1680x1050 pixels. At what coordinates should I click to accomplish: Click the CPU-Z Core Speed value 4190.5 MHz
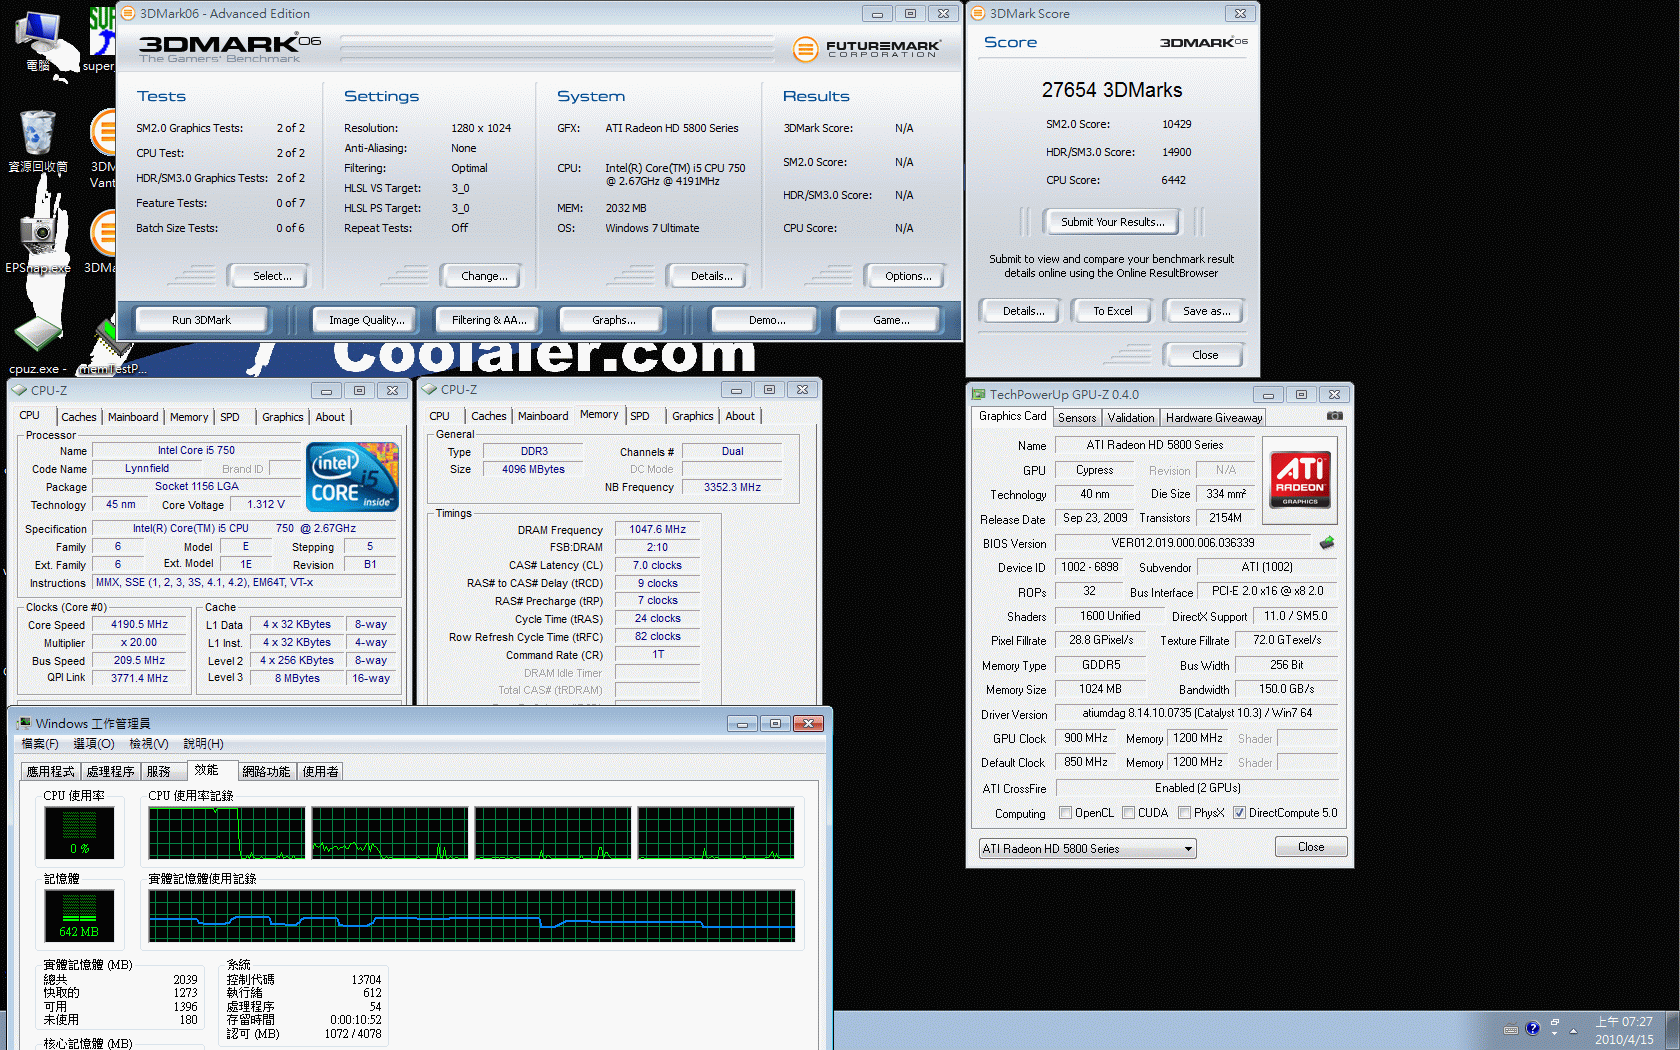139,624
